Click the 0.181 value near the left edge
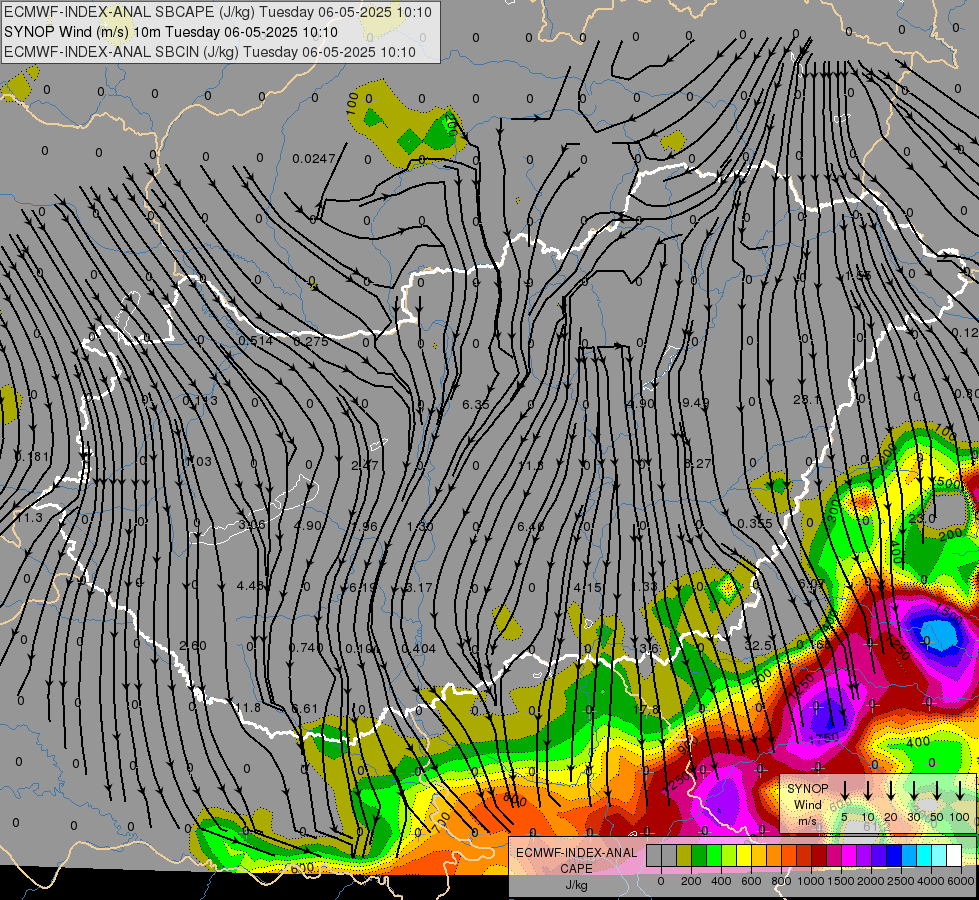Image resolution: width=979 pixels, height=900 pixels. click(32, 457)
